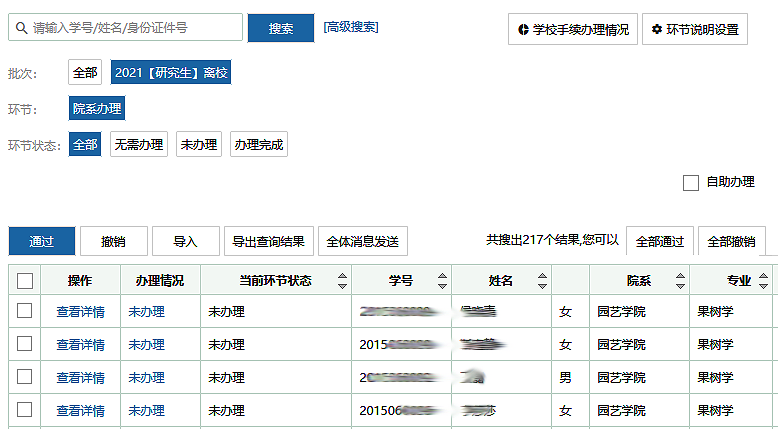The image size is (778, 429).
Task: Open 查看详情 in the second row
Action: [x=80, y=344]
